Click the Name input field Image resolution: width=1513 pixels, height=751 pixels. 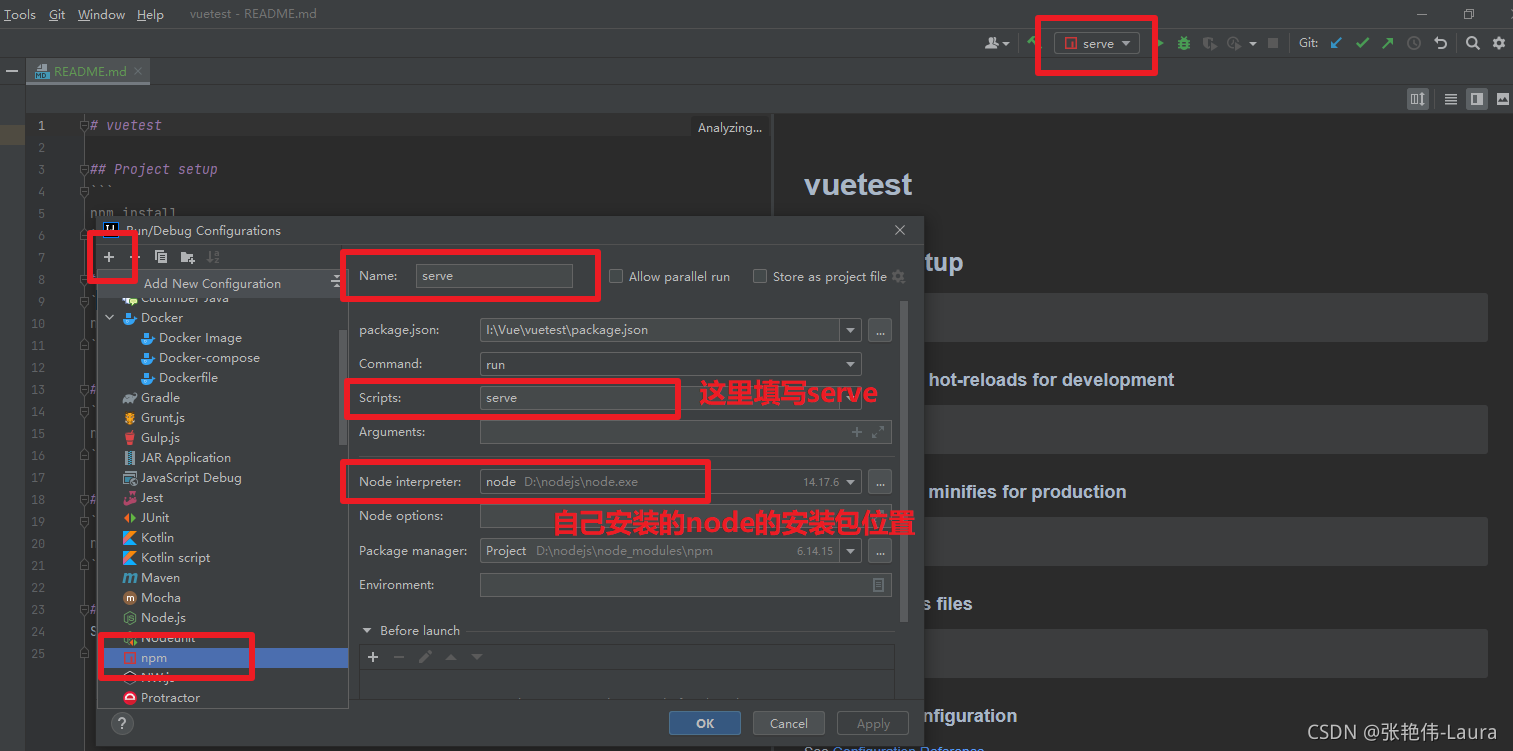494,276
